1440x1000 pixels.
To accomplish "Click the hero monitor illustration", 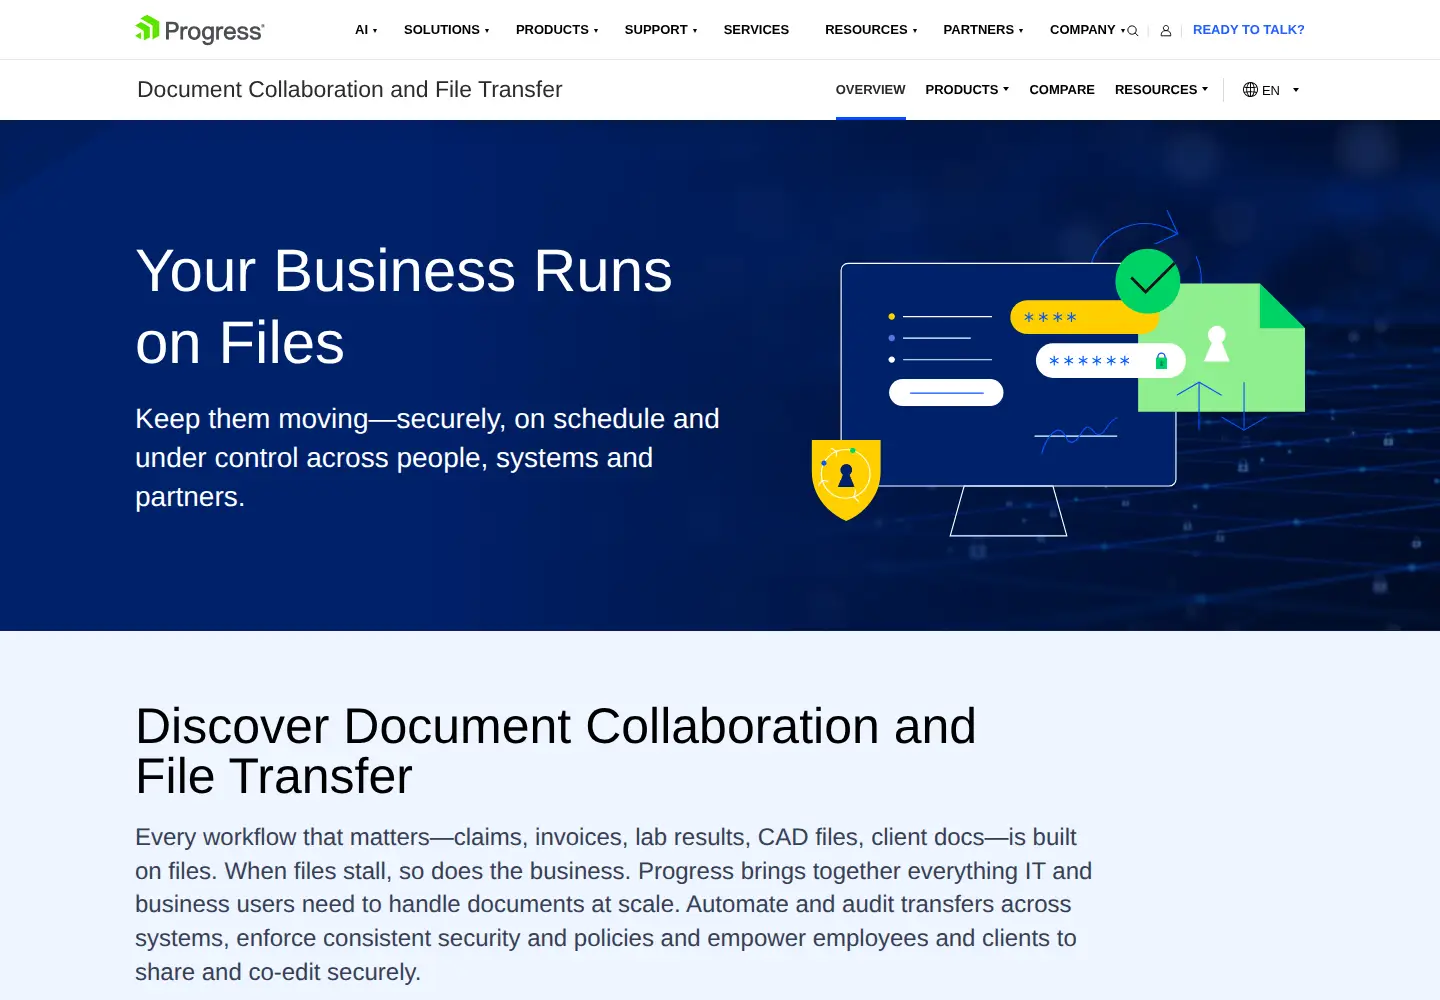I will 1058,375.
